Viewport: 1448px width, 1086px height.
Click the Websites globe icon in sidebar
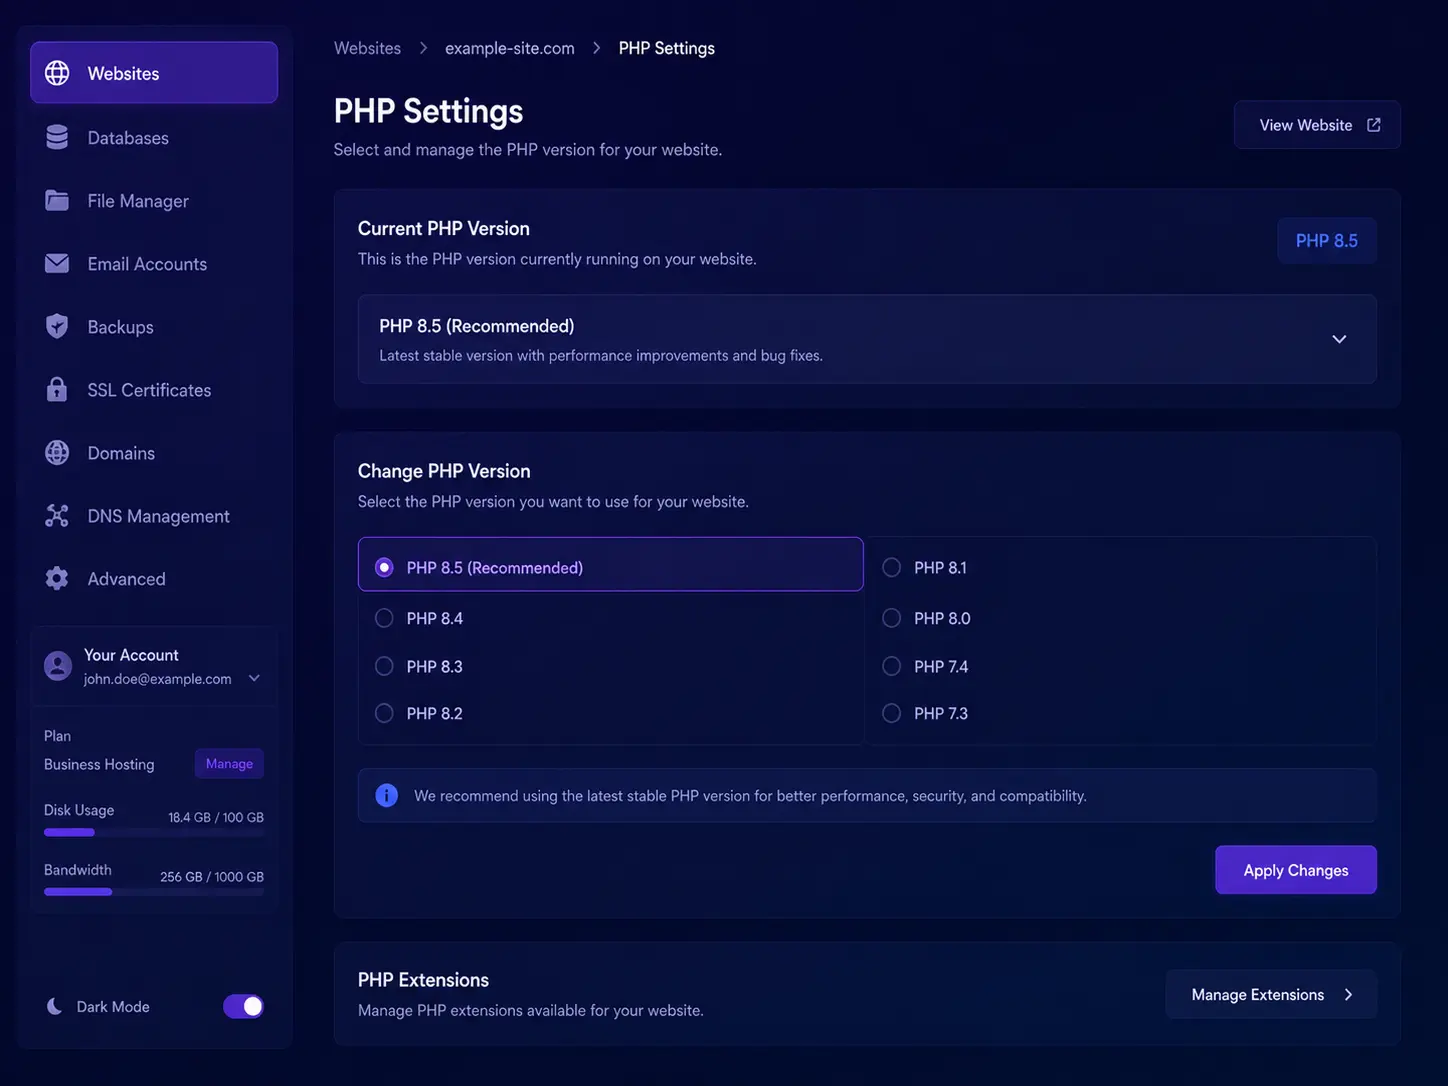[x=57, y=73]
